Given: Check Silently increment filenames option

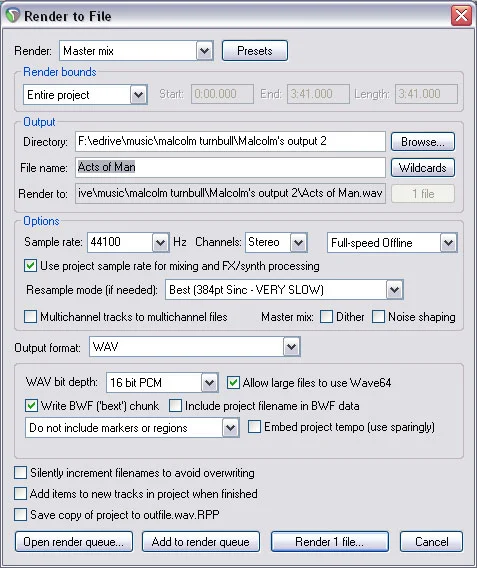Looking at the screenshot, I should click(x=20, y=473).
